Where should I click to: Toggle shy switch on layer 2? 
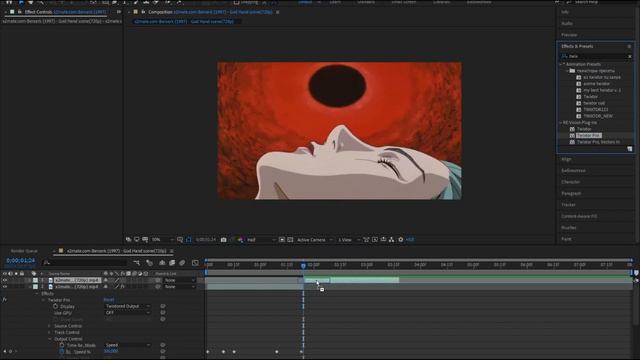(106, 287)
